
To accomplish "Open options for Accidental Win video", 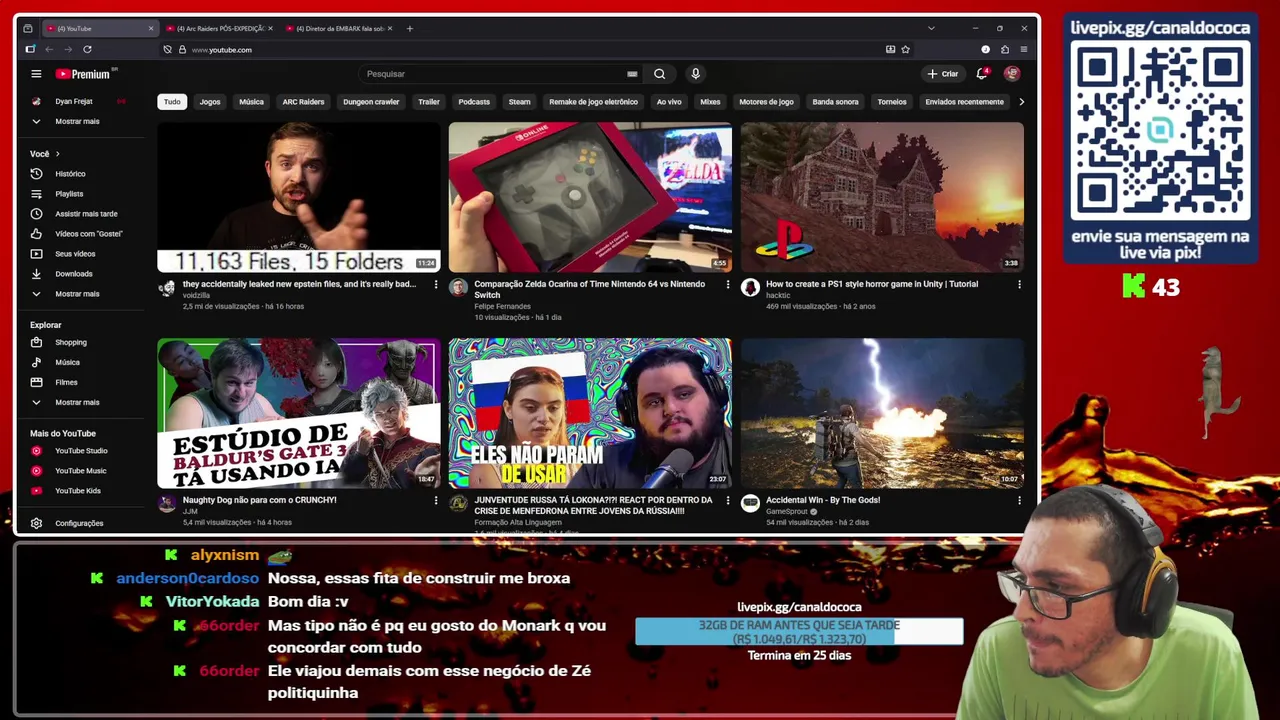I will point(1019,501).
